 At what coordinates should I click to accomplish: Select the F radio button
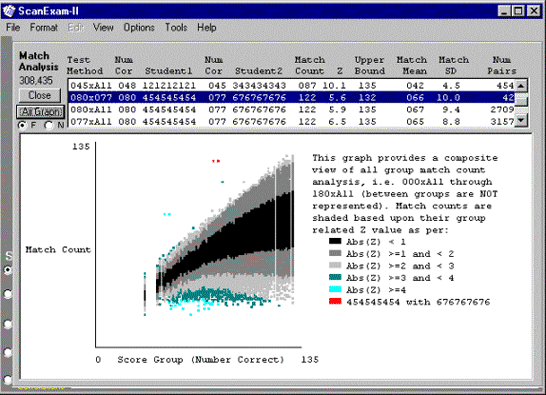(22, 125)
